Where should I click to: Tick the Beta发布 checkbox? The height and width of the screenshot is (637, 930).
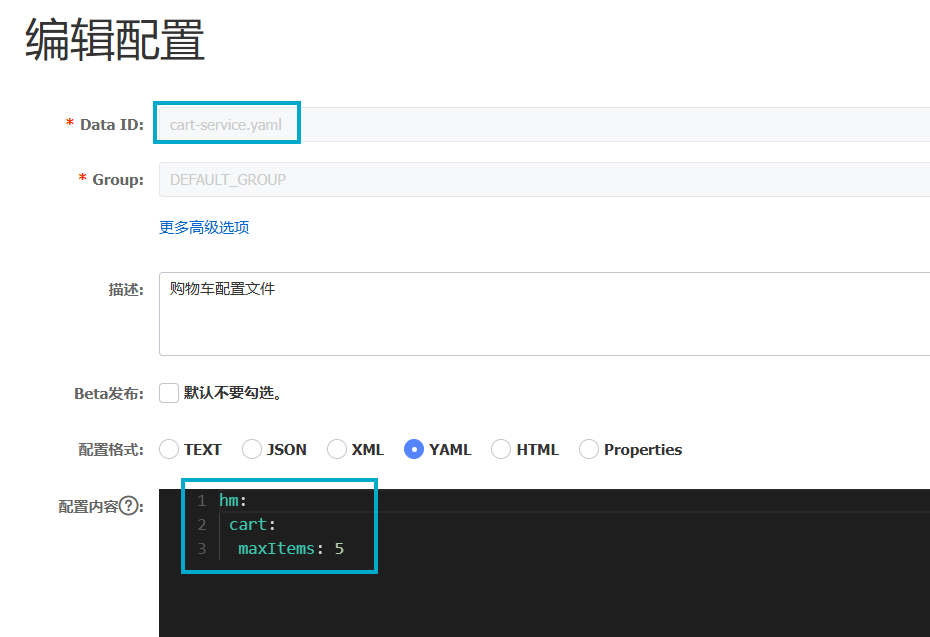coord(169,393)
